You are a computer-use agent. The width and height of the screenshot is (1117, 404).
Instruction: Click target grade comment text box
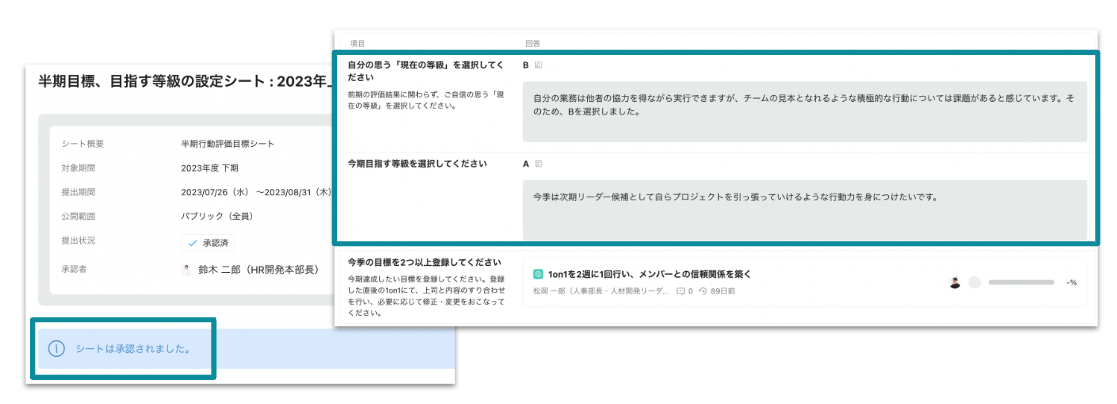pyautogui.click(x=803, y=205)
